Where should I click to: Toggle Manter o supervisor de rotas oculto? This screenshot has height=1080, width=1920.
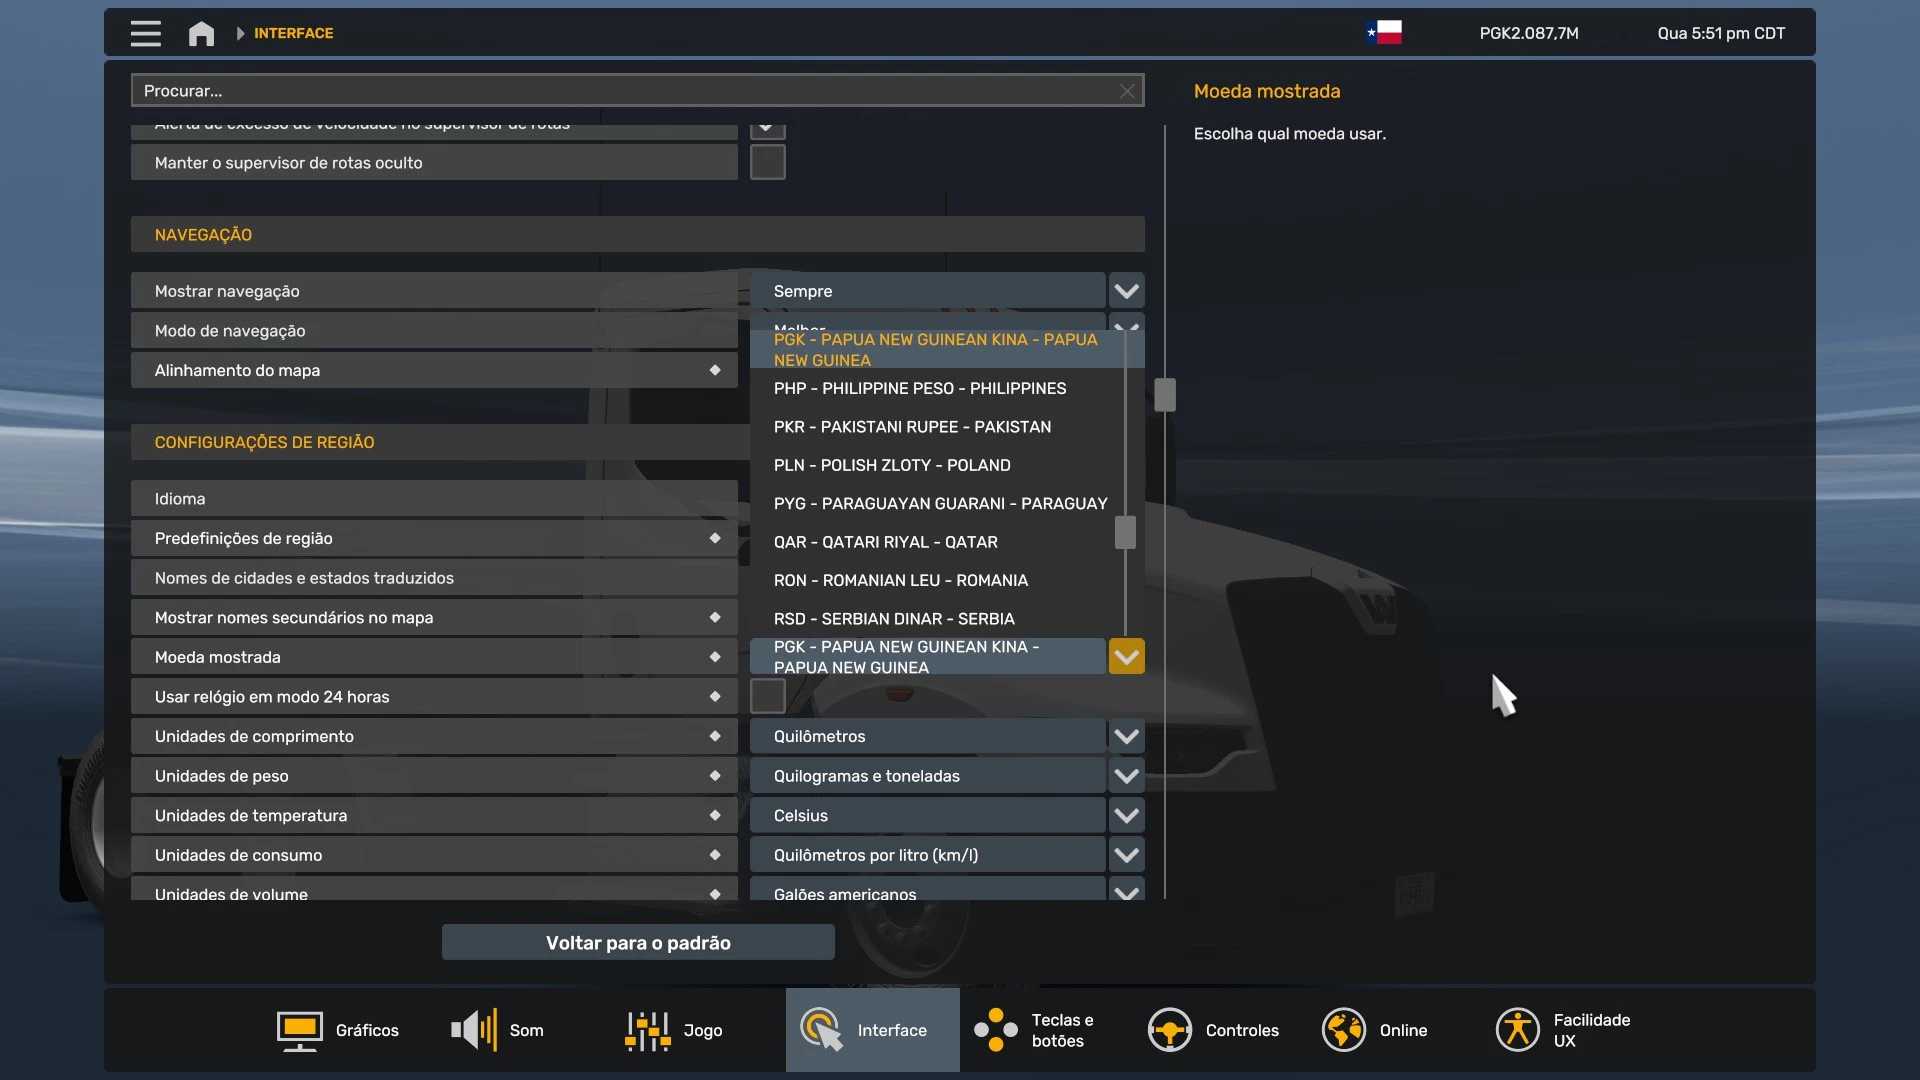767,162
